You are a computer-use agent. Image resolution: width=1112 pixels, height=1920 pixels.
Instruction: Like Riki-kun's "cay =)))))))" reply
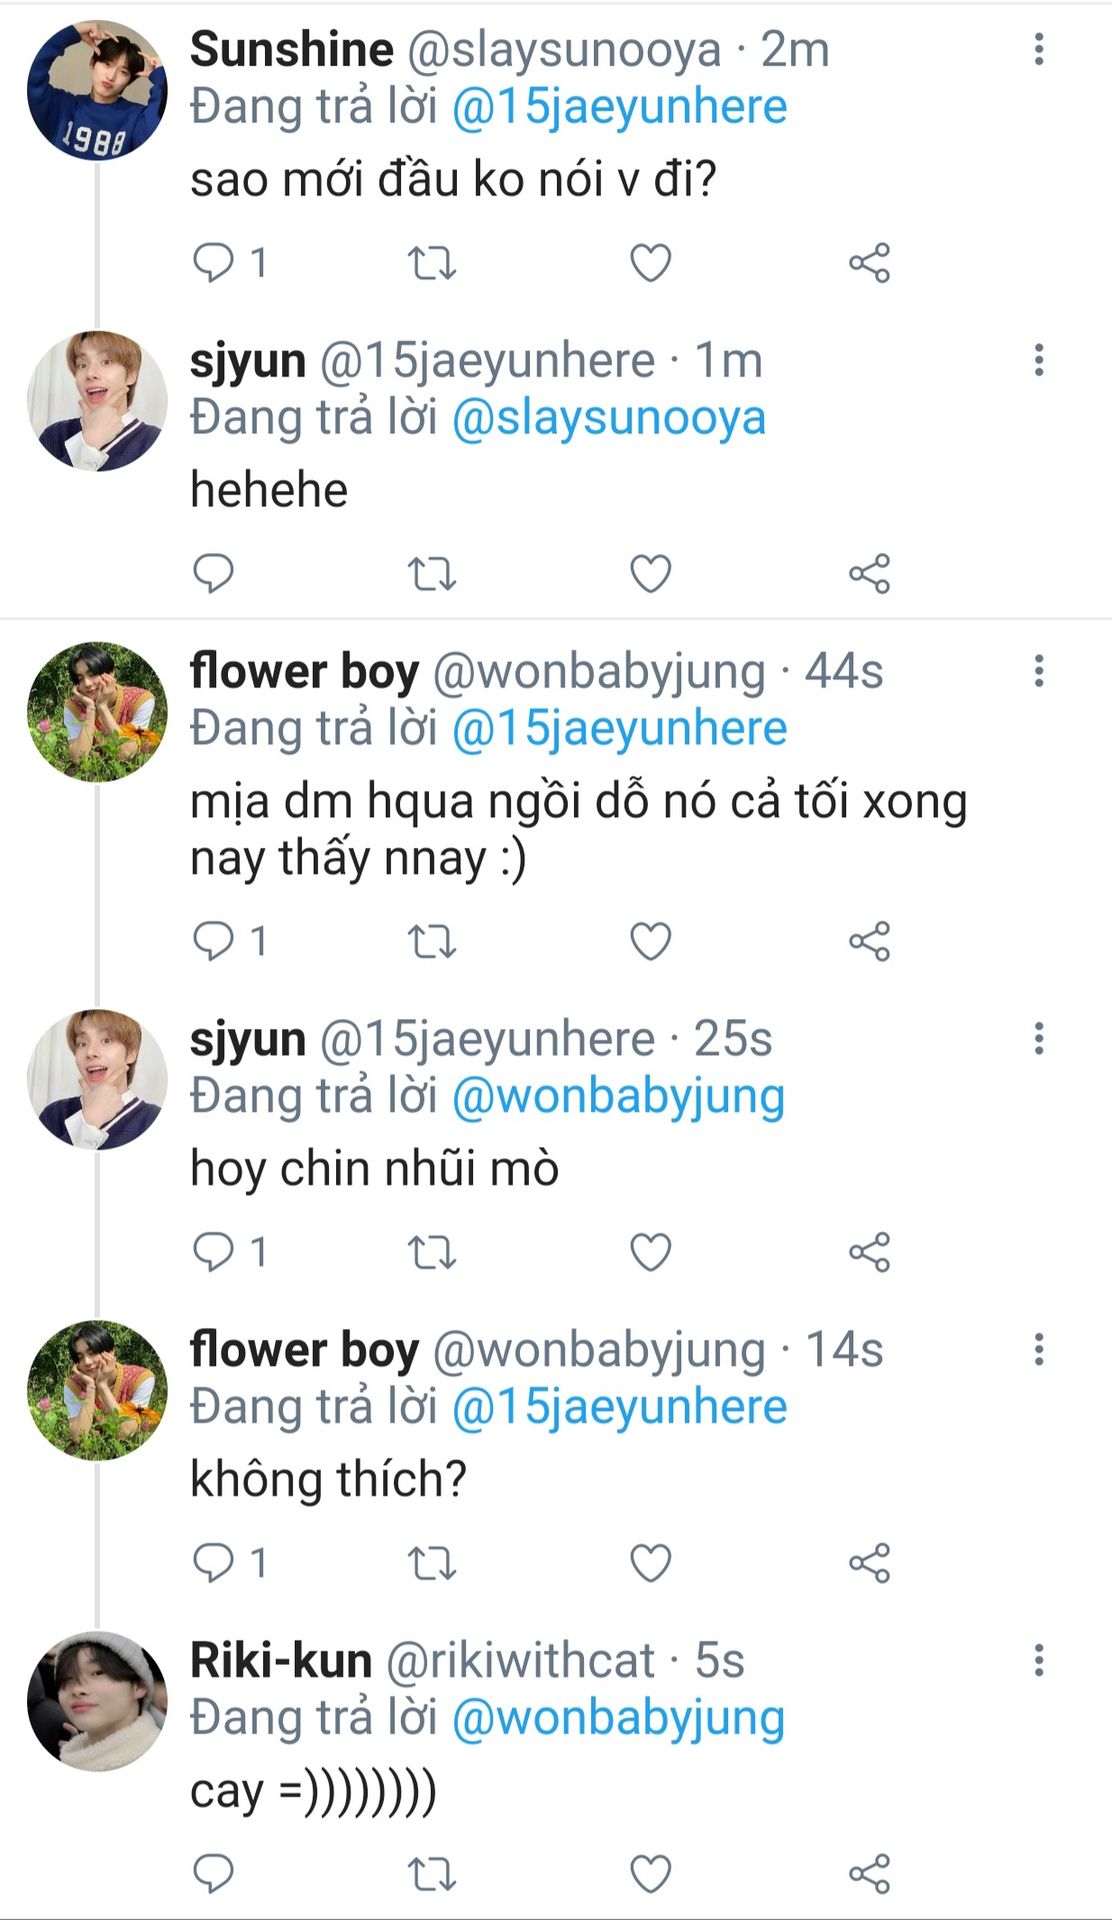650,1873
